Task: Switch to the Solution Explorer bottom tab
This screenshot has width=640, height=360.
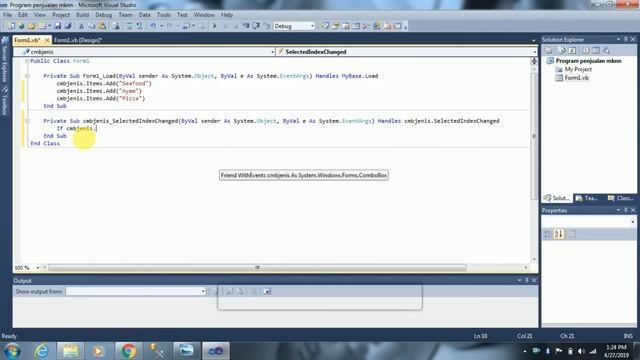Action: (557, 198)
